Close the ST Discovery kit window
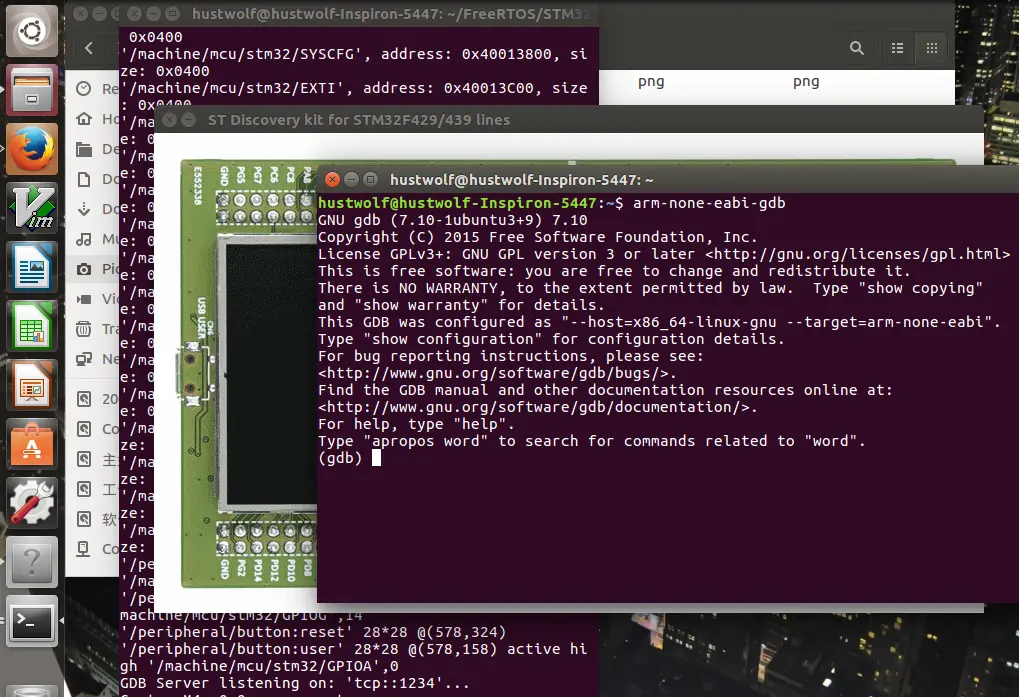This screenshot has width=1019, height=697. tap(169, 120)
